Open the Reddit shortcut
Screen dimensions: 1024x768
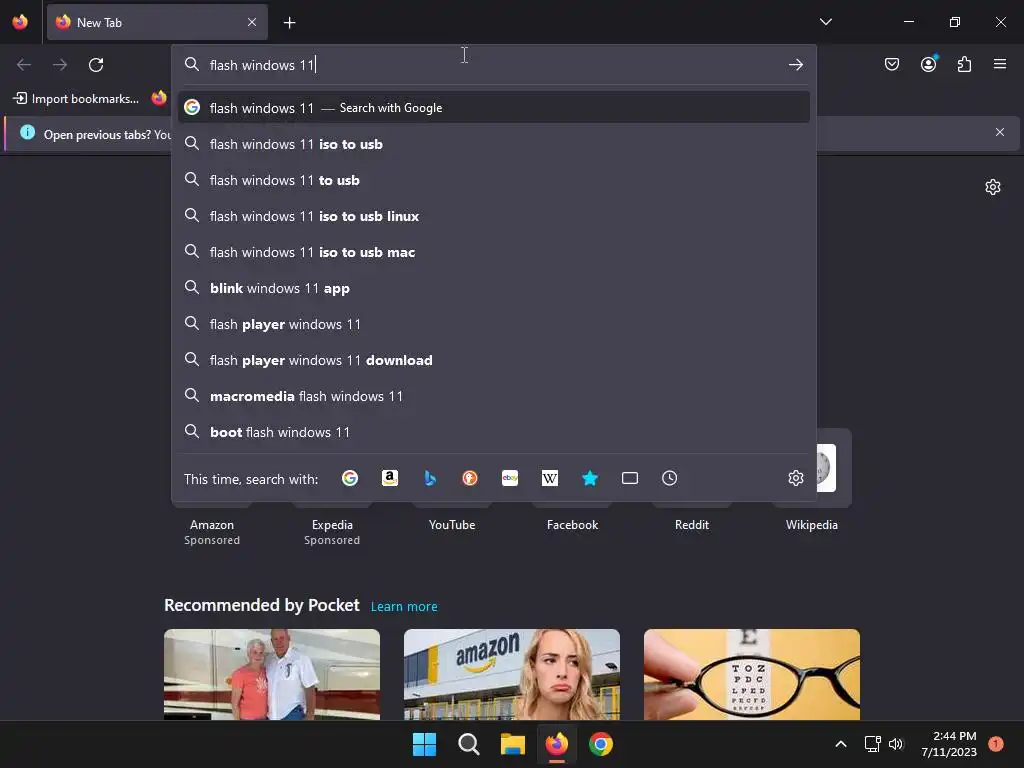692,524
